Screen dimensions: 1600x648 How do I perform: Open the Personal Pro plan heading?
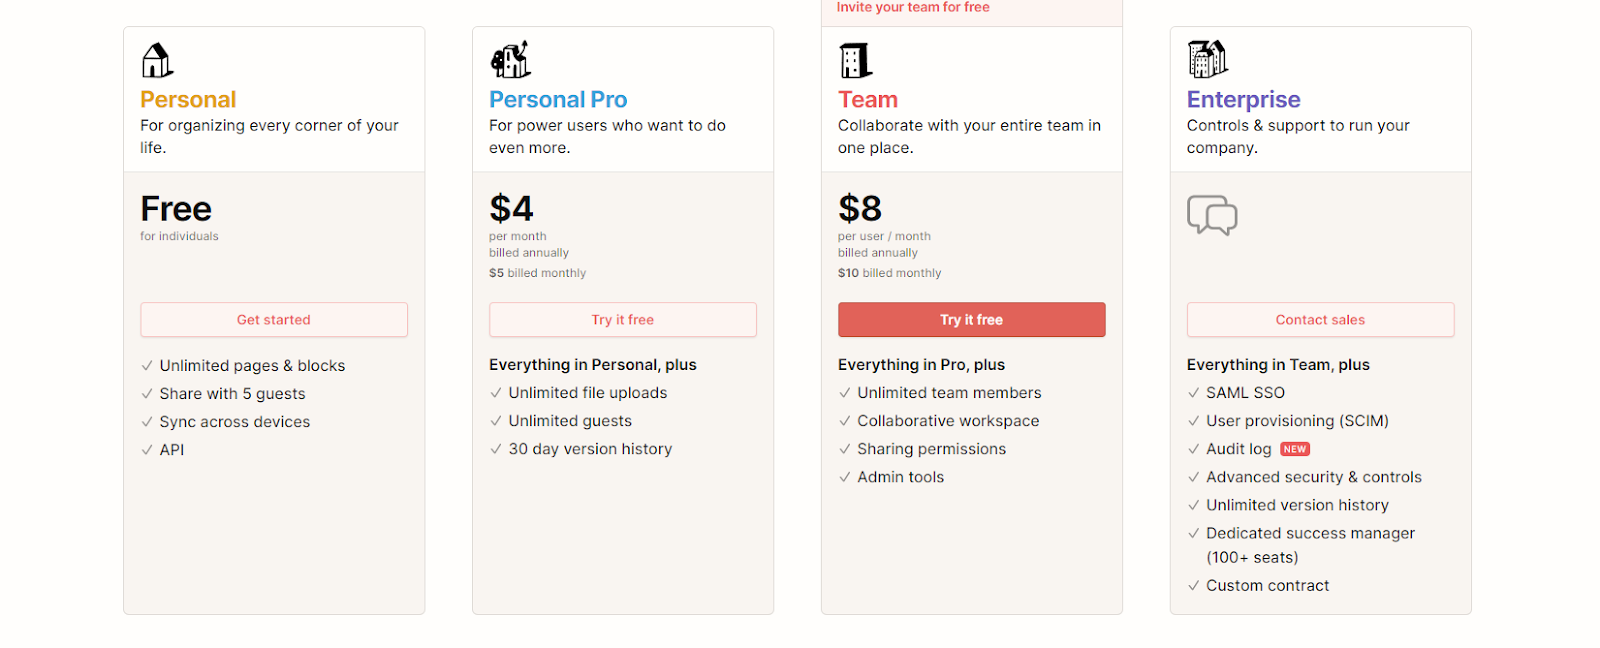pos(558,100)
